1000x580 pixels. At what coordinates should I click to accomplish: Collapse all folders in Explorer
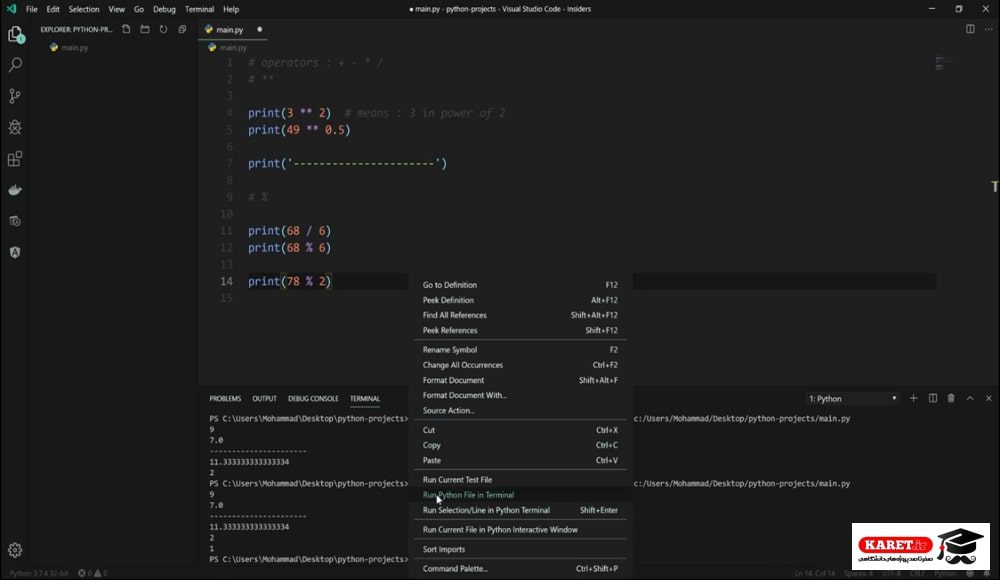click(x=182, y=29)
